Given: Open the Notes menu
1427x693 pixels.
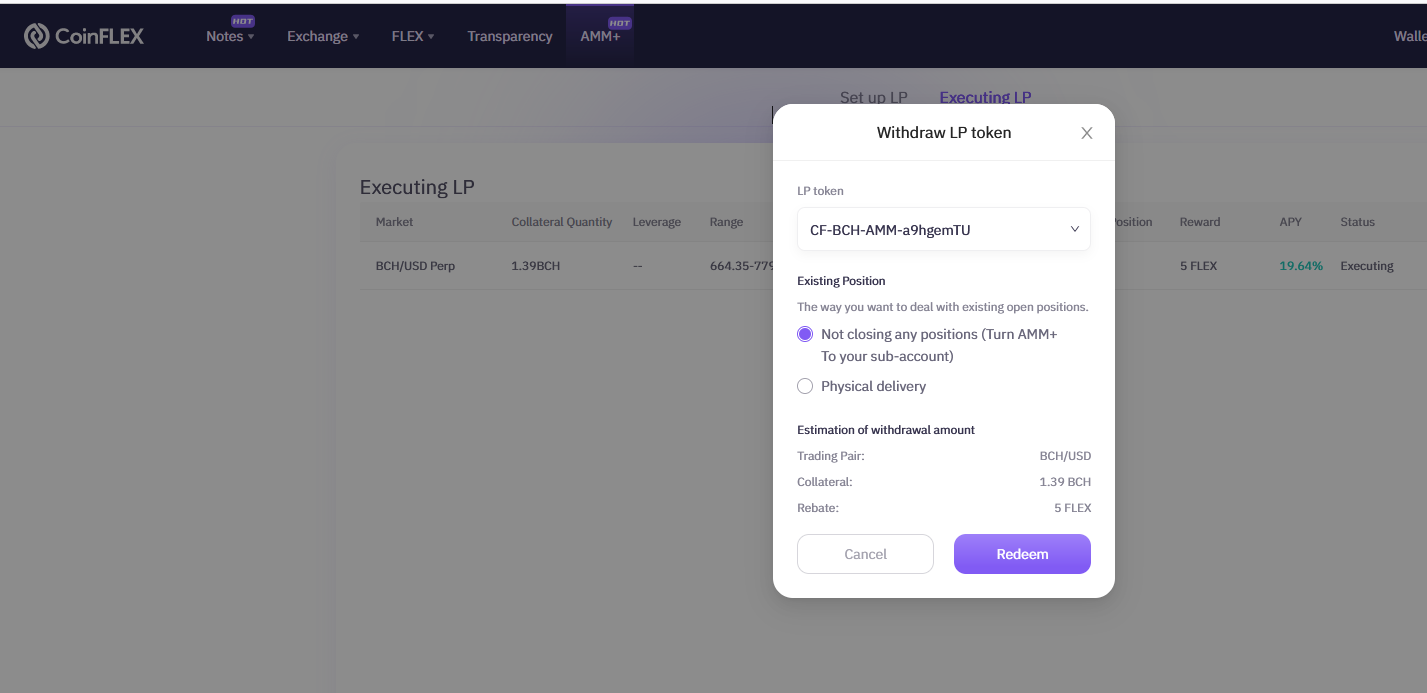Looking at the screenshot, I should pyautogui.click(x=230, y=36).
